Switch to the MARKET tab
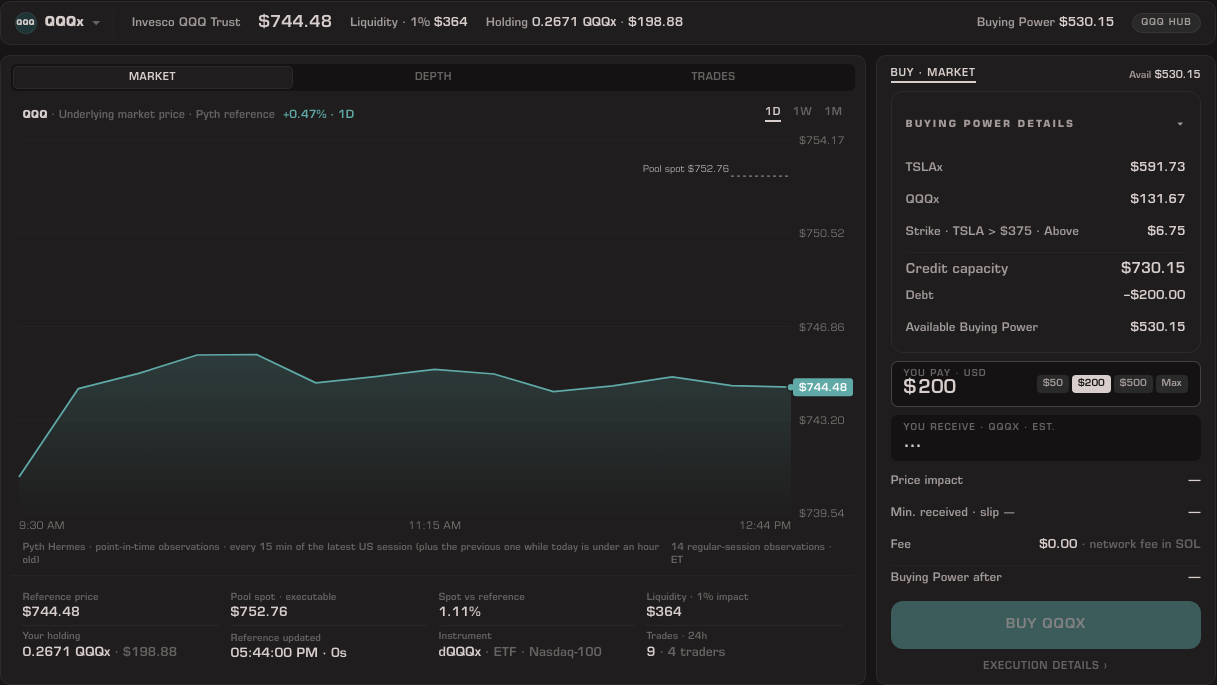This screenshot has height=685, width=1217. [152, 77]
